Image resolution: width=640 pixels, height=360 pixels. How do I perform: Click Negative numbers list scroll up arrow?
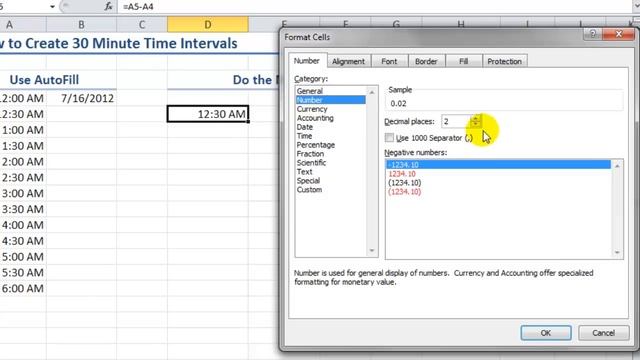click(x=617, y=166)
